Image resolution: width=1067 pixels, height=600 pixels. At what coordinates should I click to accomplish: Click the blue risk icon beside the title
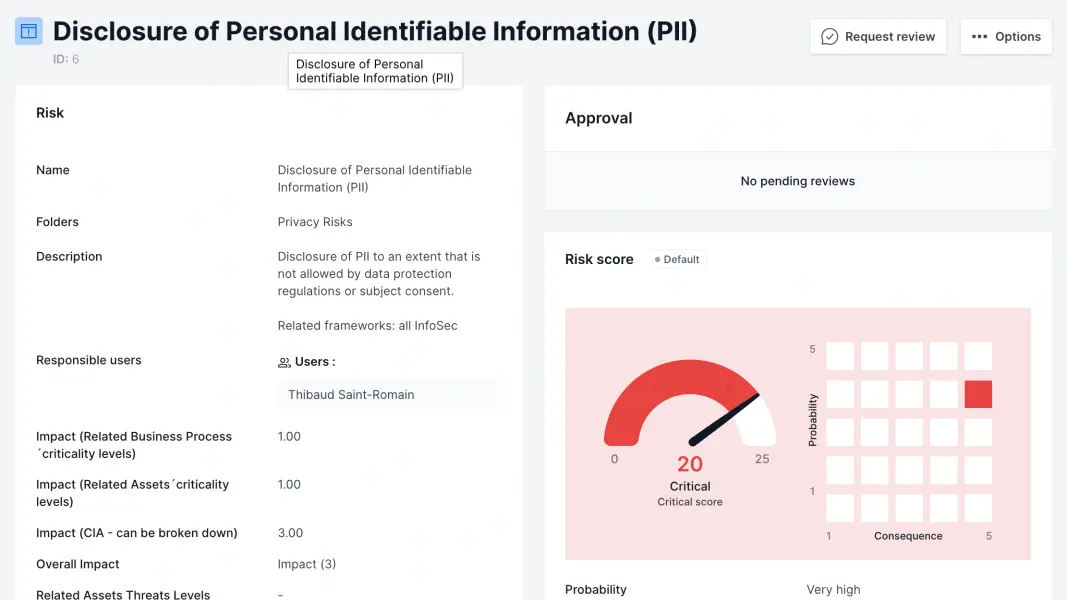tap(29, 32)
